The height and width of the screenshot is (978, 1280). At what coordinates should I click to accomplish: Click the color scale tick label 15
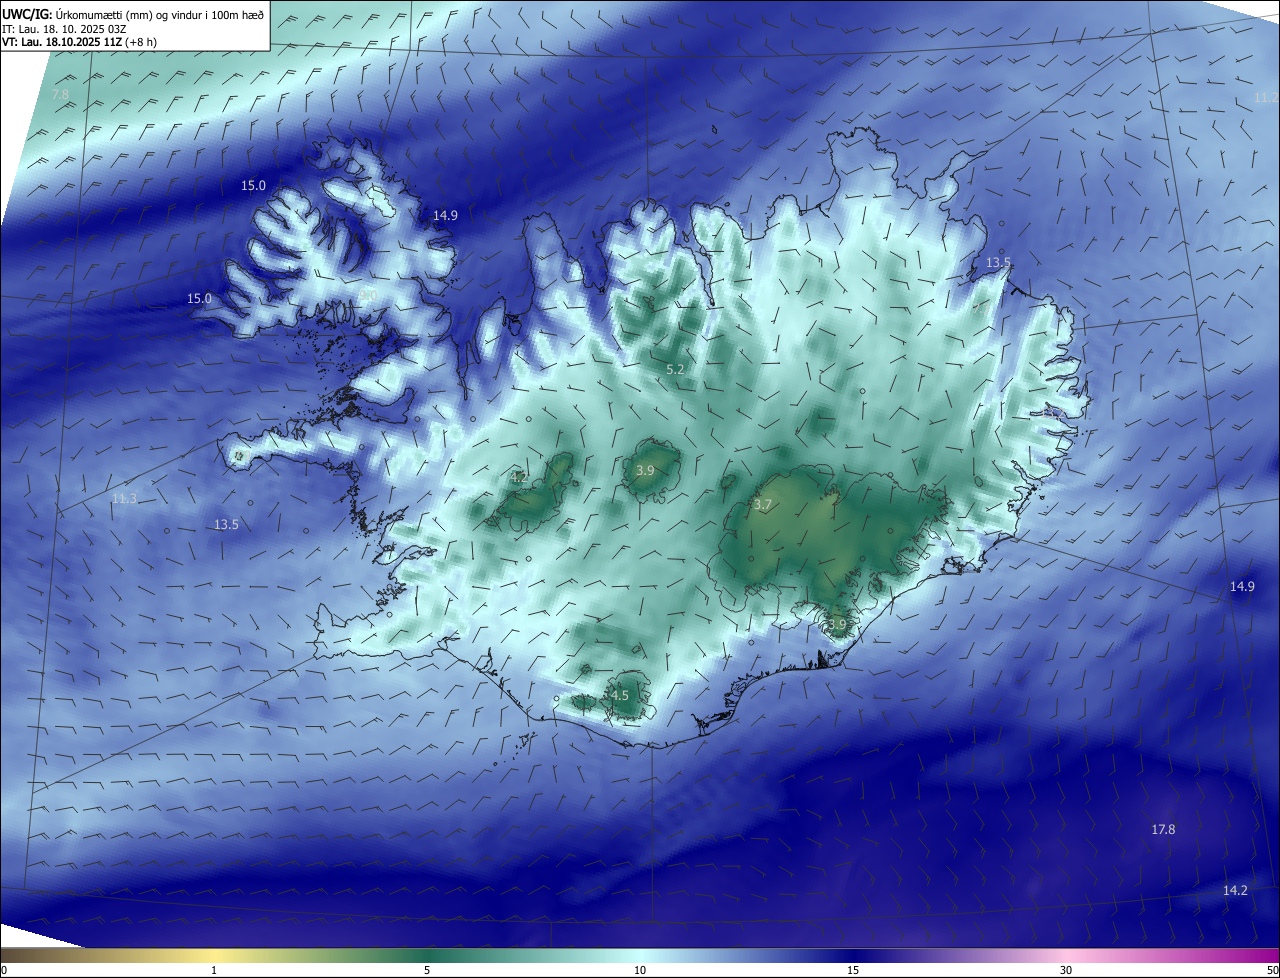coord(853,970)
